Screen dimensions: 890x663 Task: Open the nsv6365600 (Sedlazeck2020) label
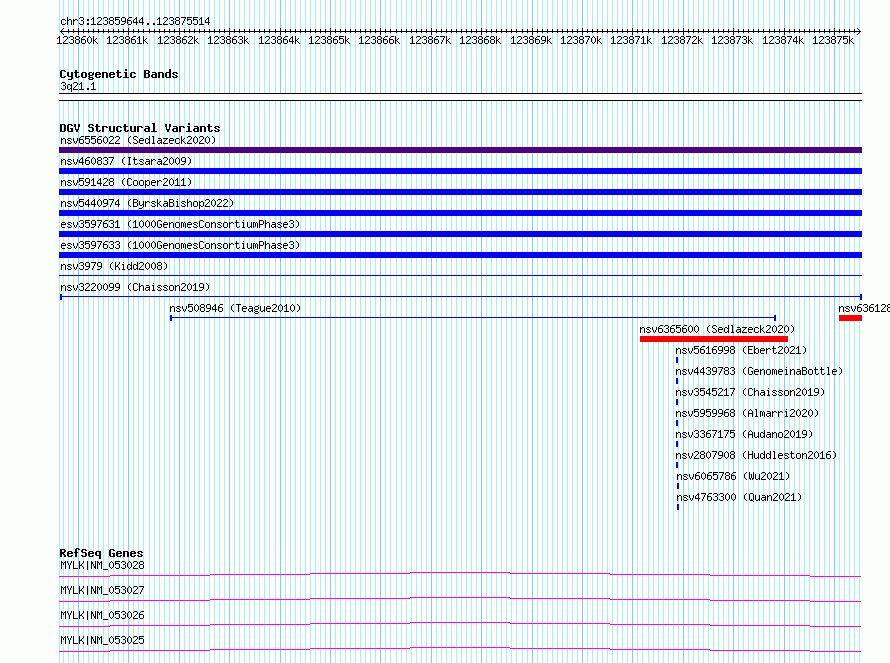tap(717, 329)
